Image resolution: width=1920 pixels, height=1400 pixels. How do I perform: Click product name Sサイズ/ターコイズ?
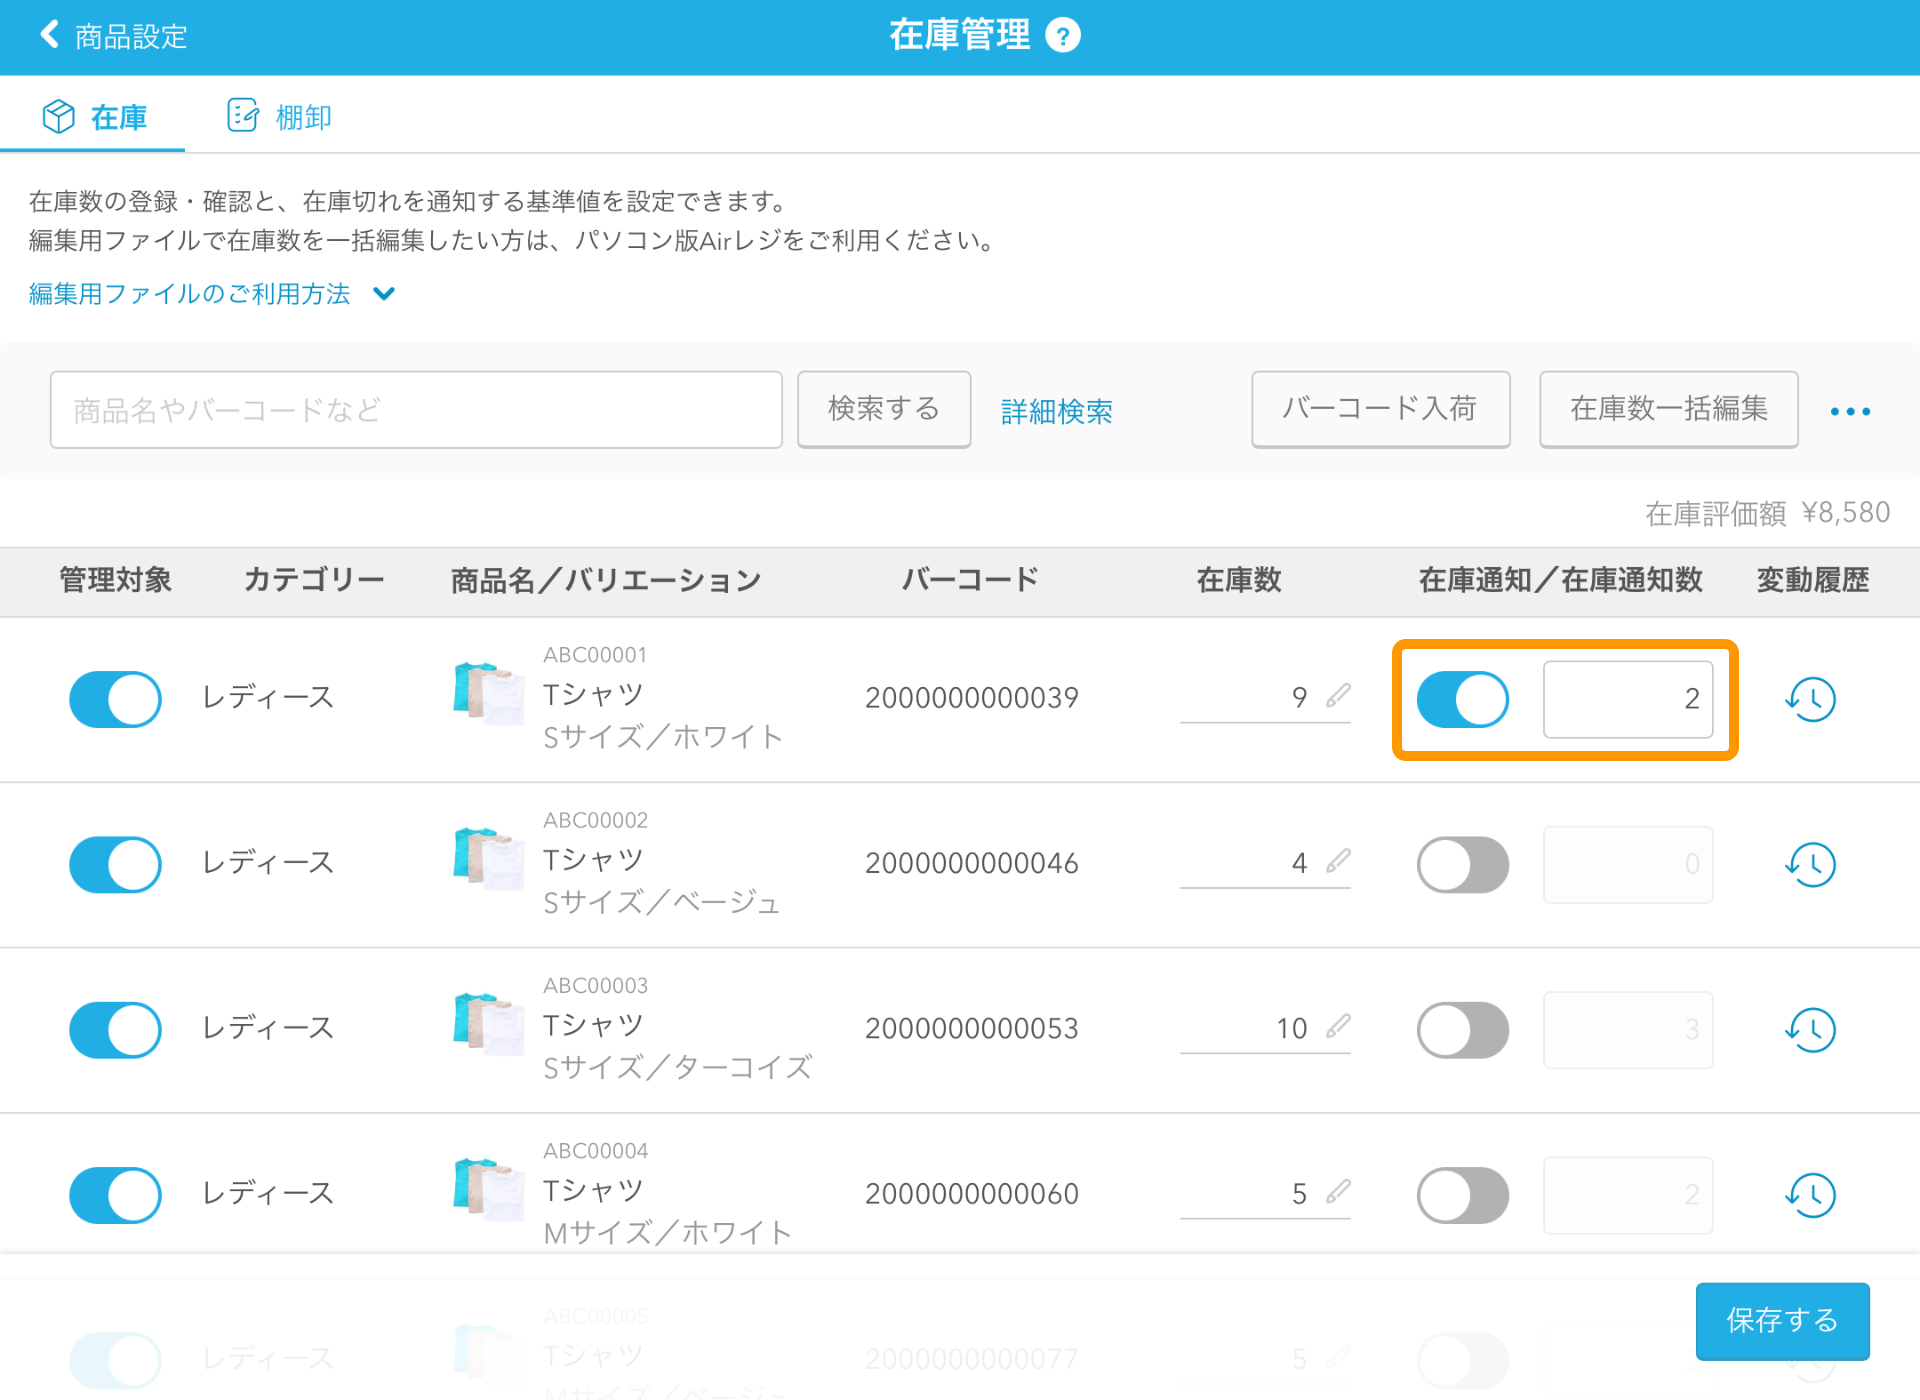pyautogui.click(x=677, y=1068)
